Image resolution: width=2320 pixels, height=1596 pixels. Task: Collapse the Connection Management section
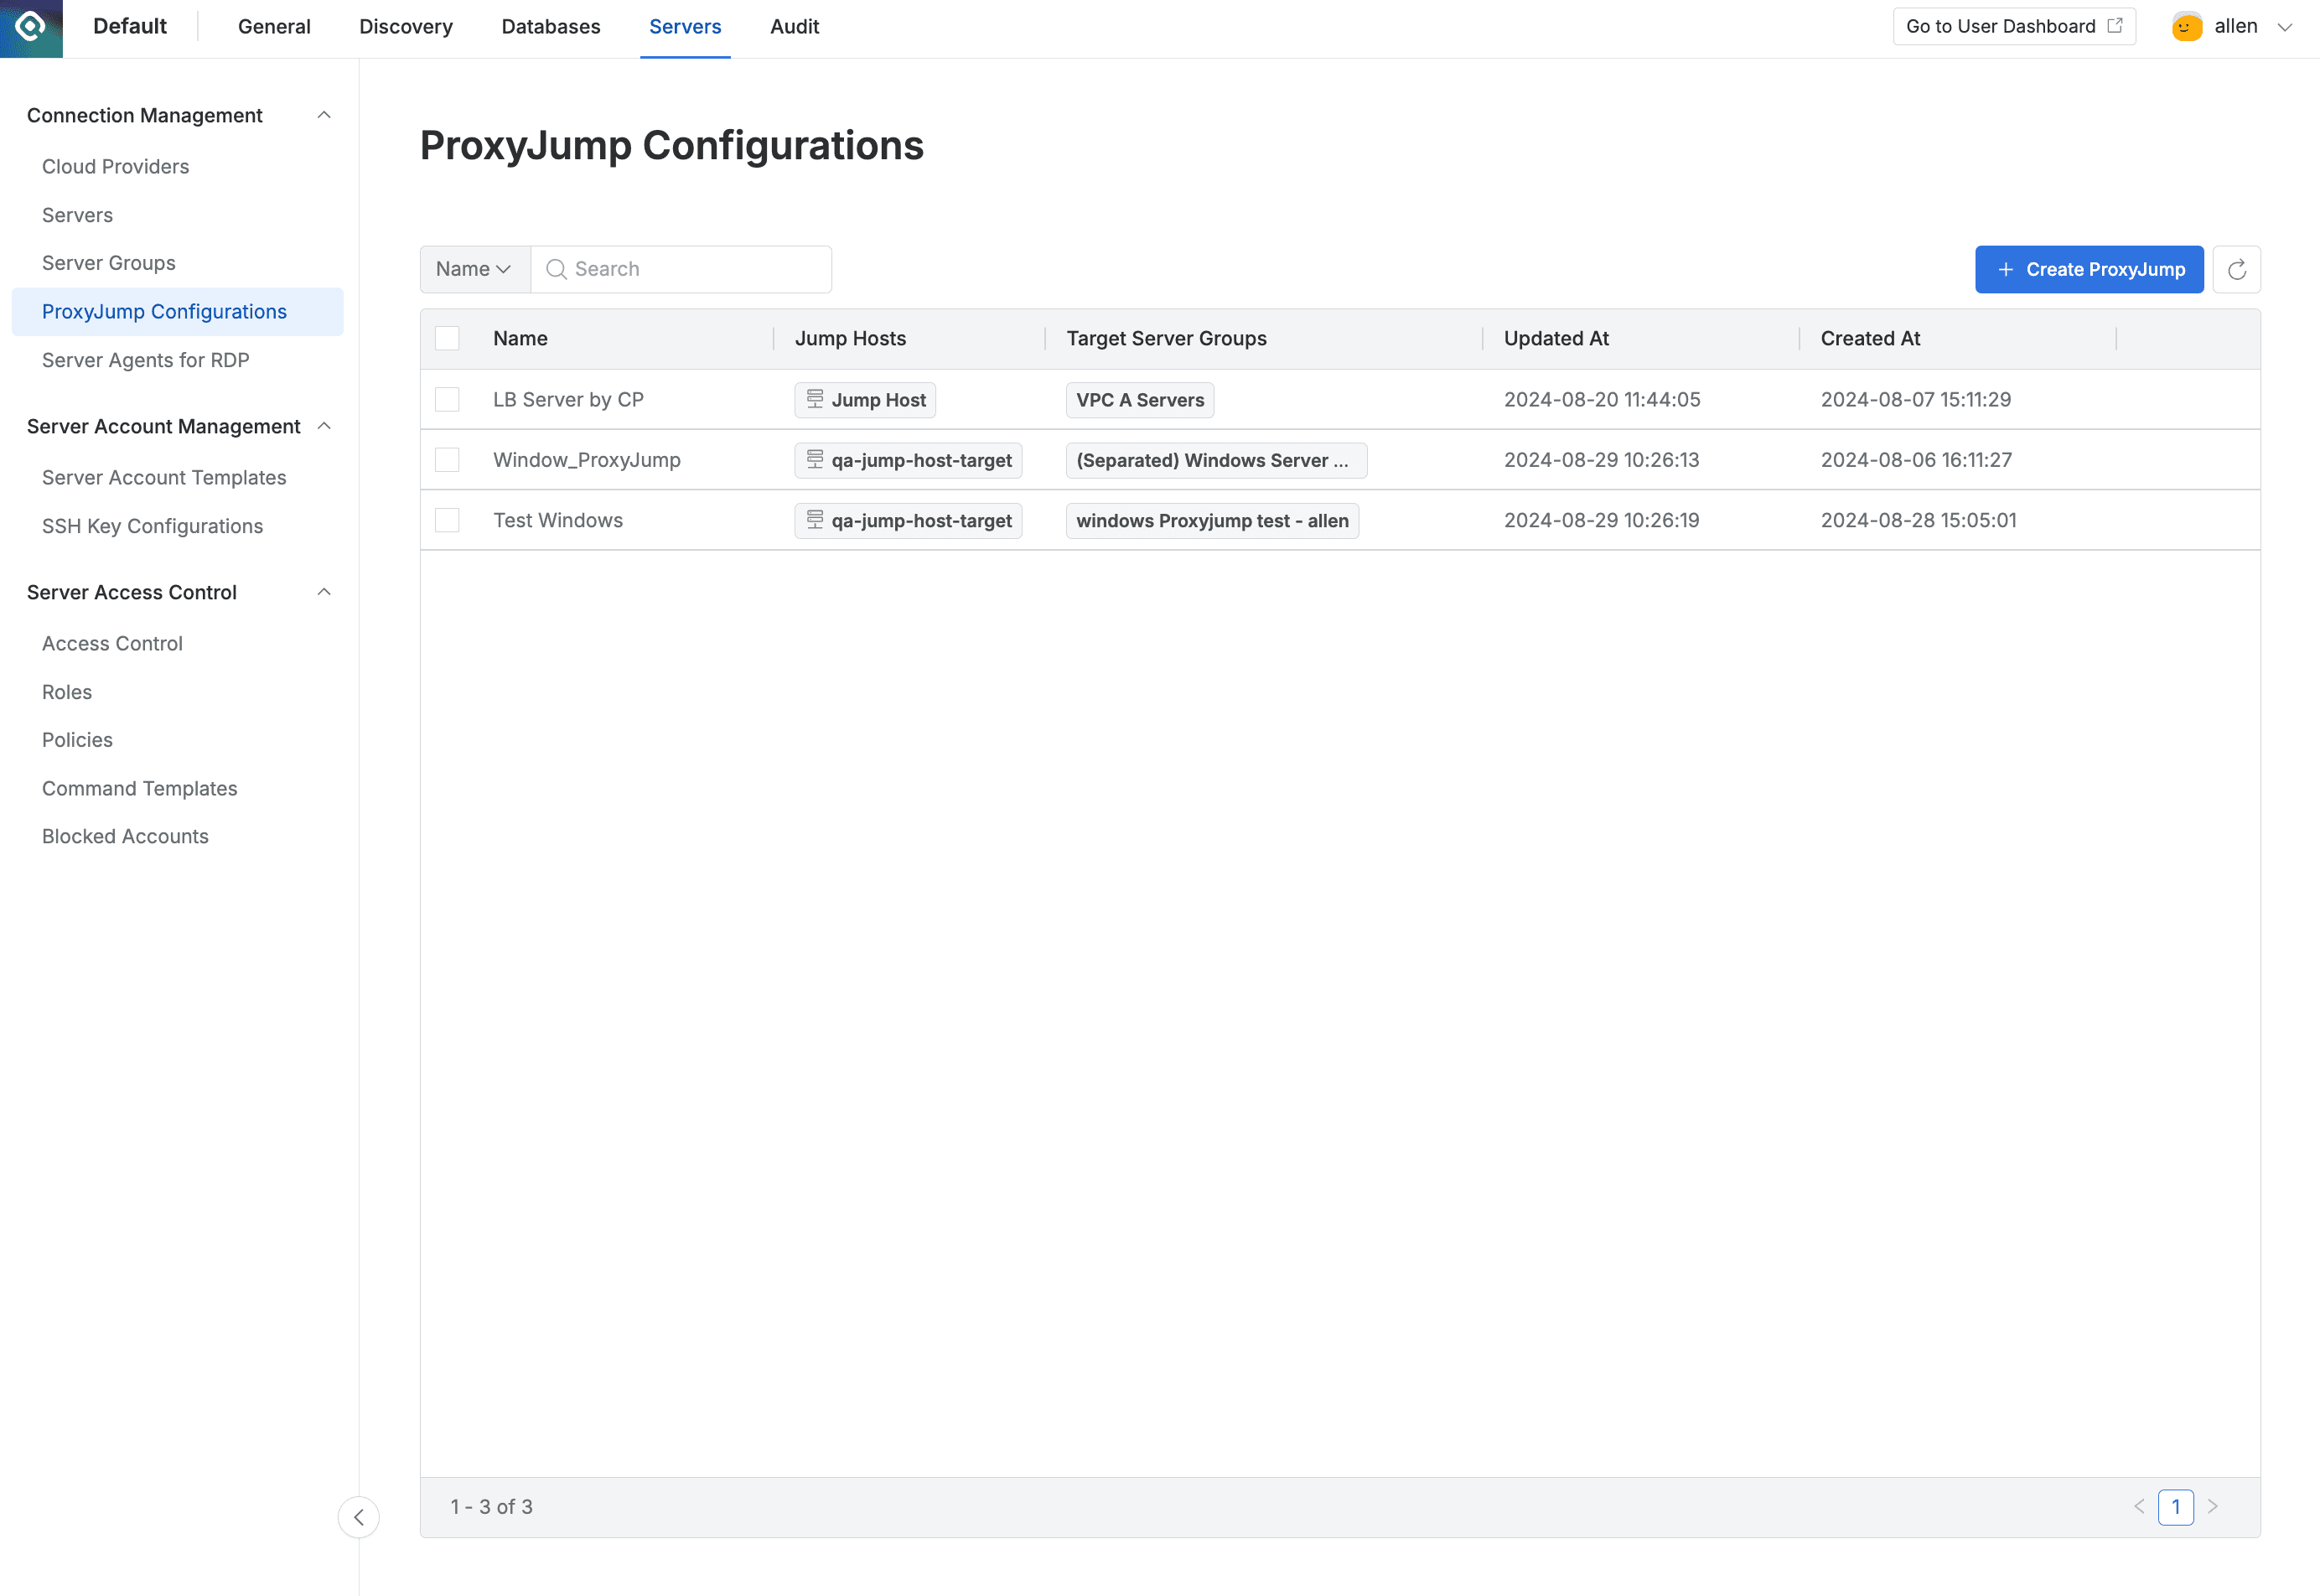[323, 116]
